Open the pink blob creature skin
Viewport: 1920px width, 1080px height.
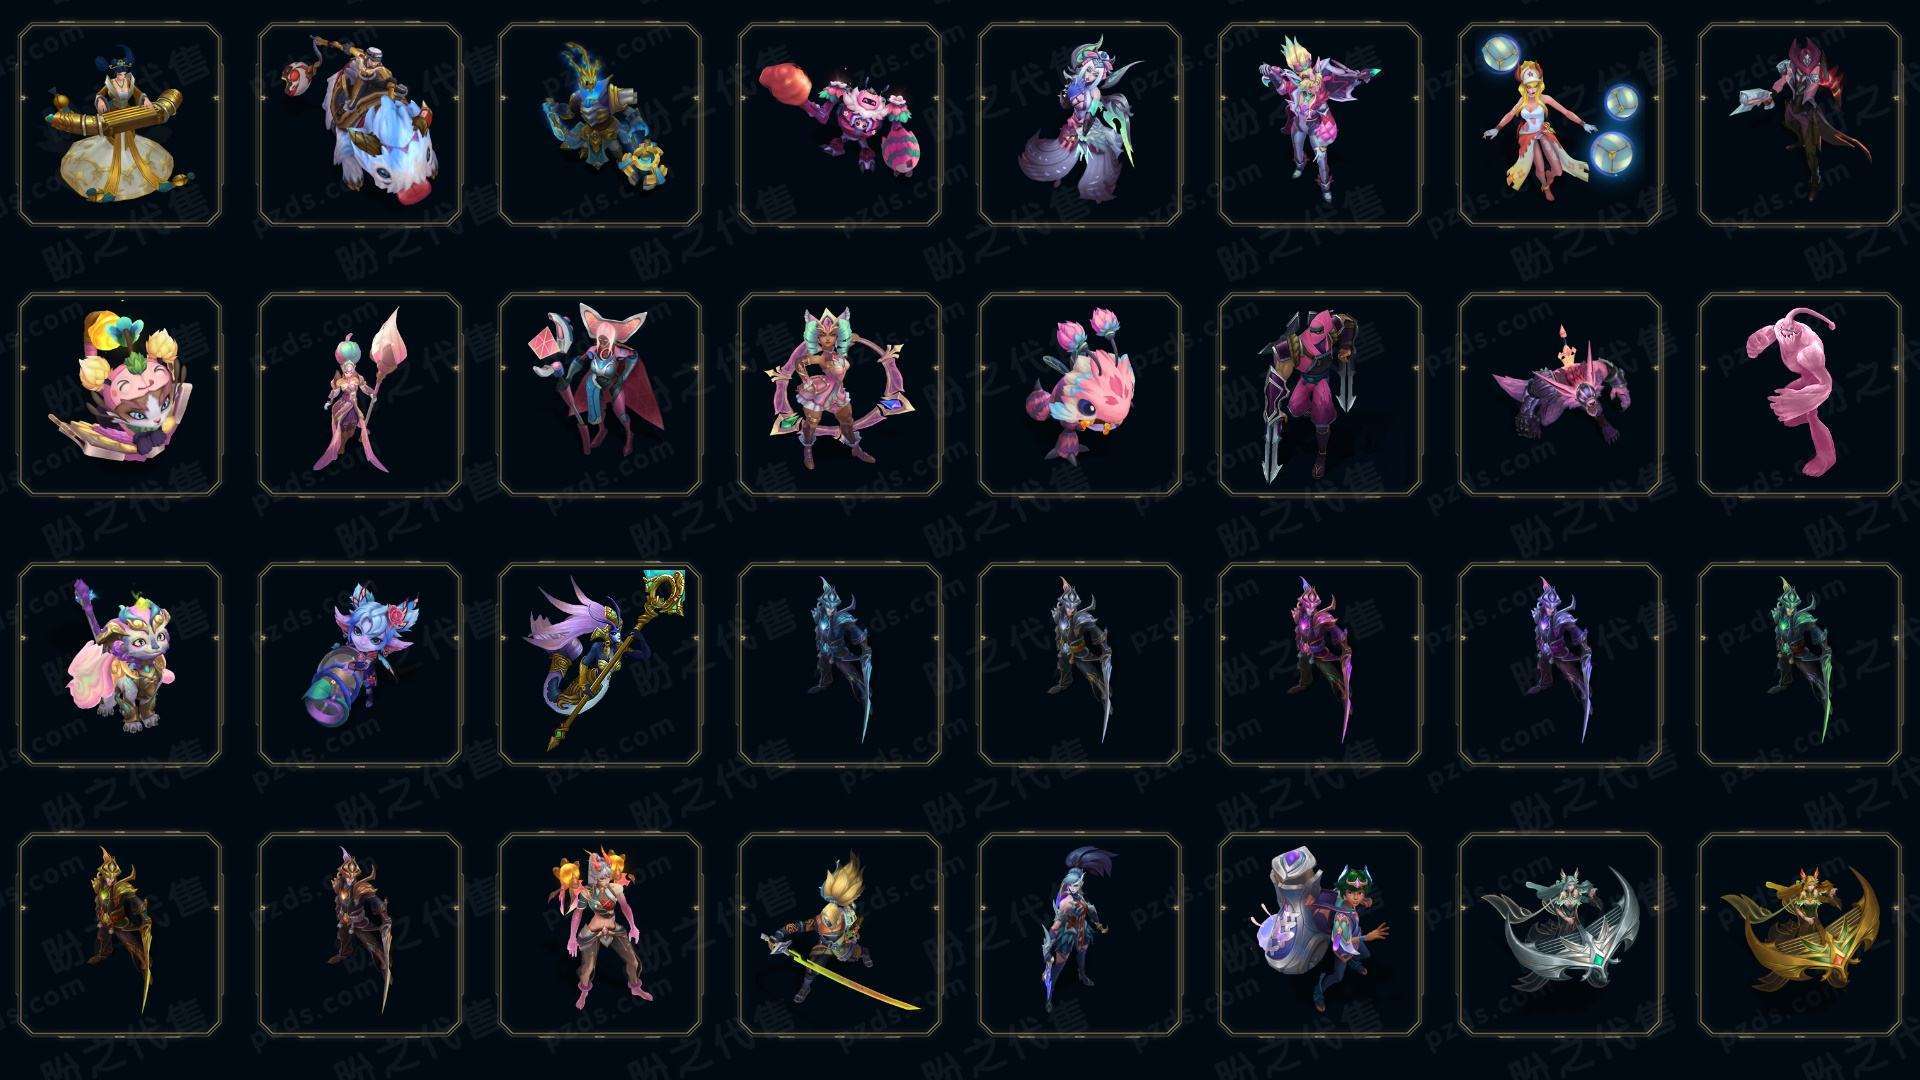pos(1800,394)
